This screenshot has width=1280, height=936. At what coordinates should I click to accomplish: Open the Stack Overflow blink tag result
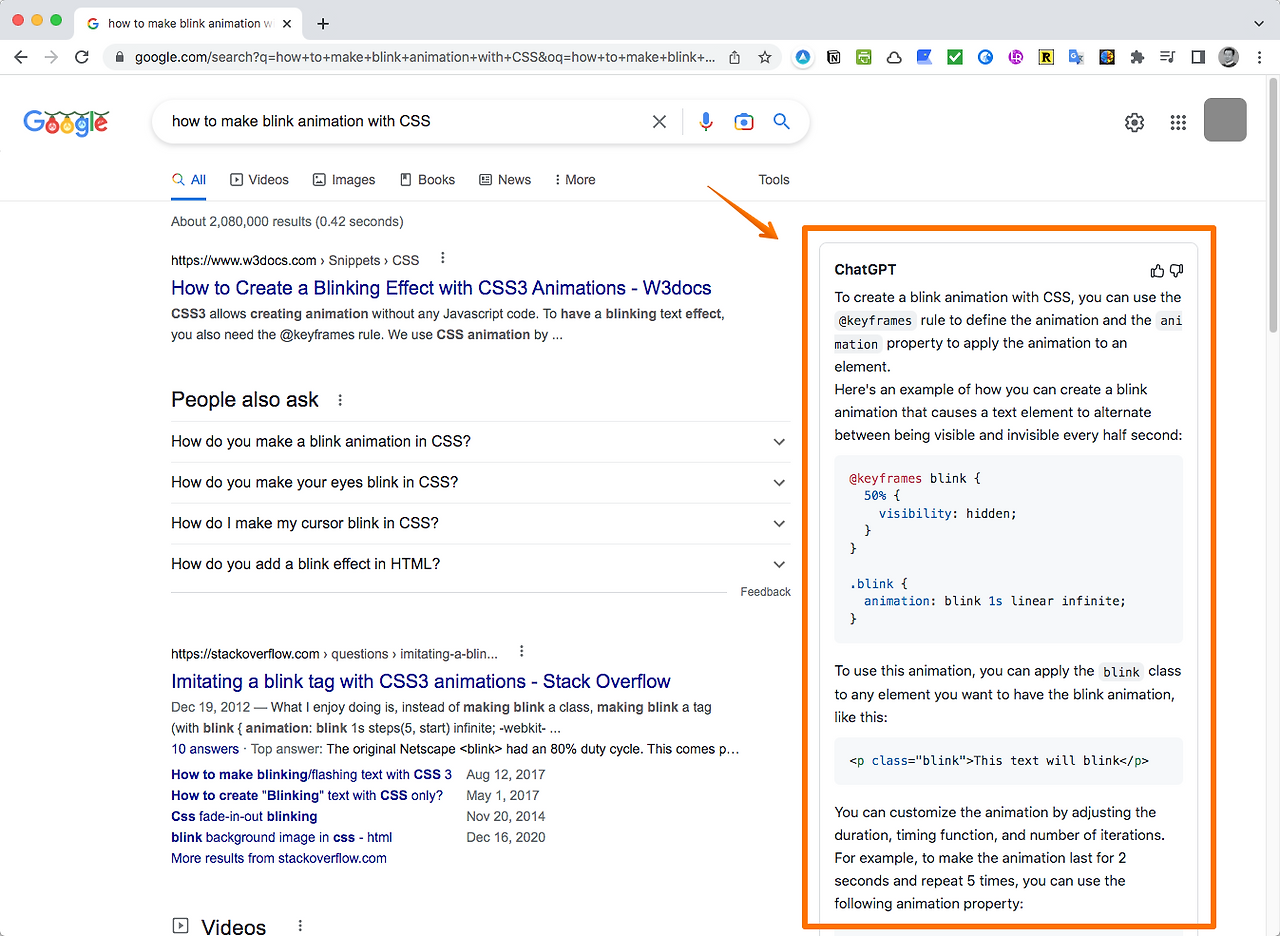click(x=421, y=682)
